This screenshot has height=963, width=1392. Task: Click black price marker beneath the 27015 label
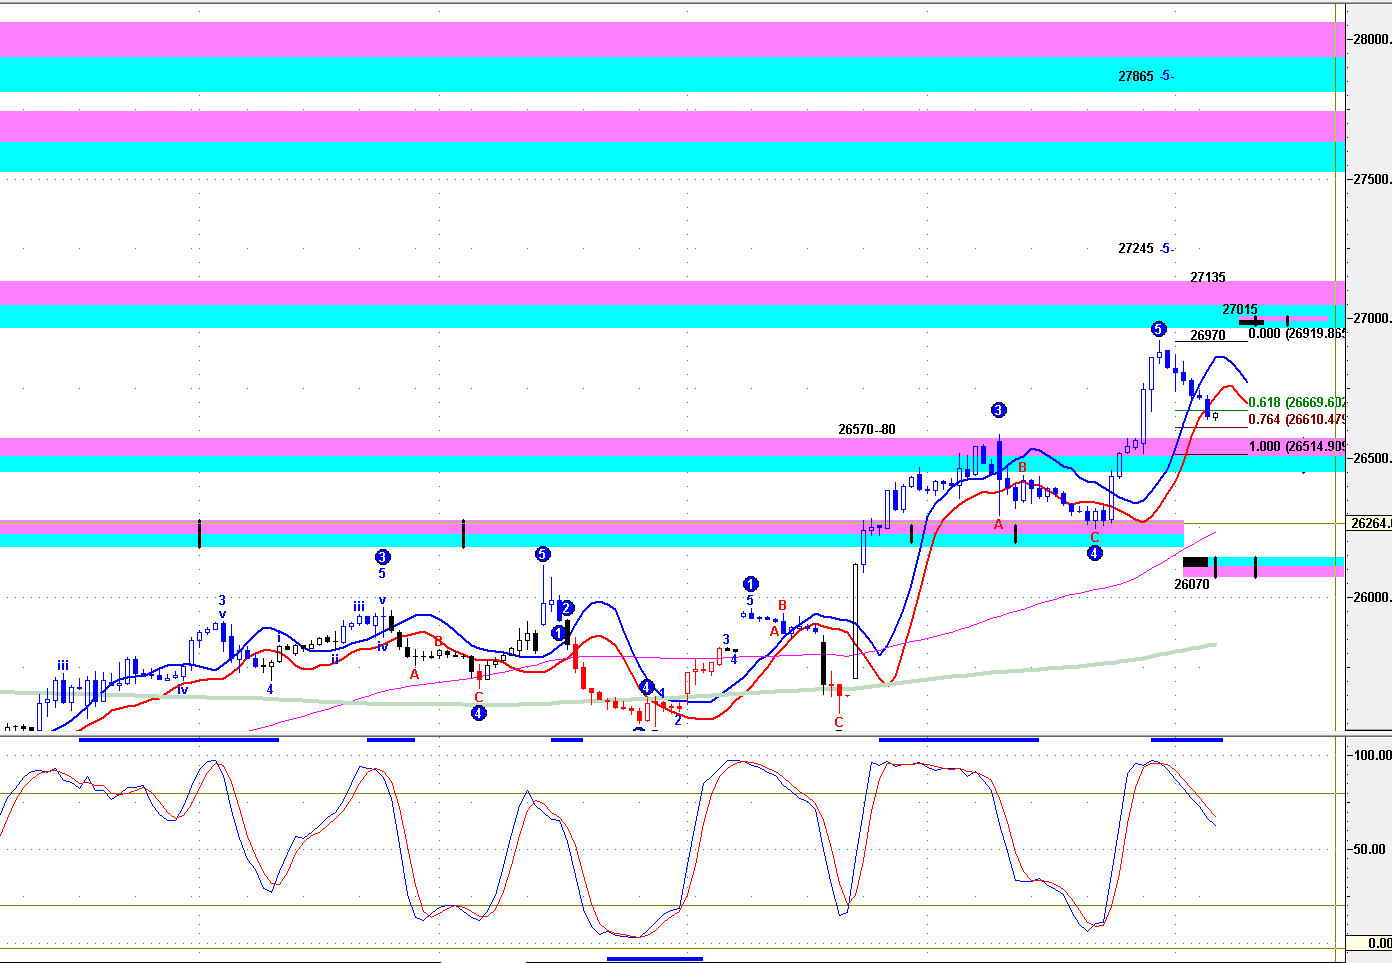coord(1252,321)
